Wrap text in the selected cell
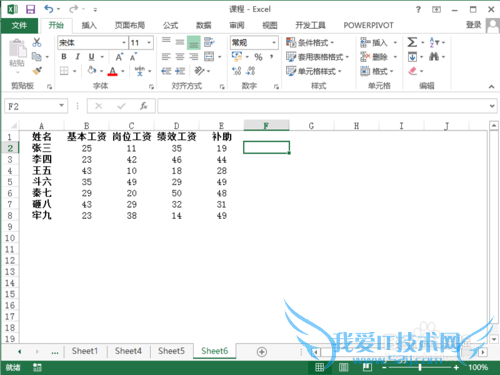The width and height of the screenshot is (500, 375). pos(209,42)
